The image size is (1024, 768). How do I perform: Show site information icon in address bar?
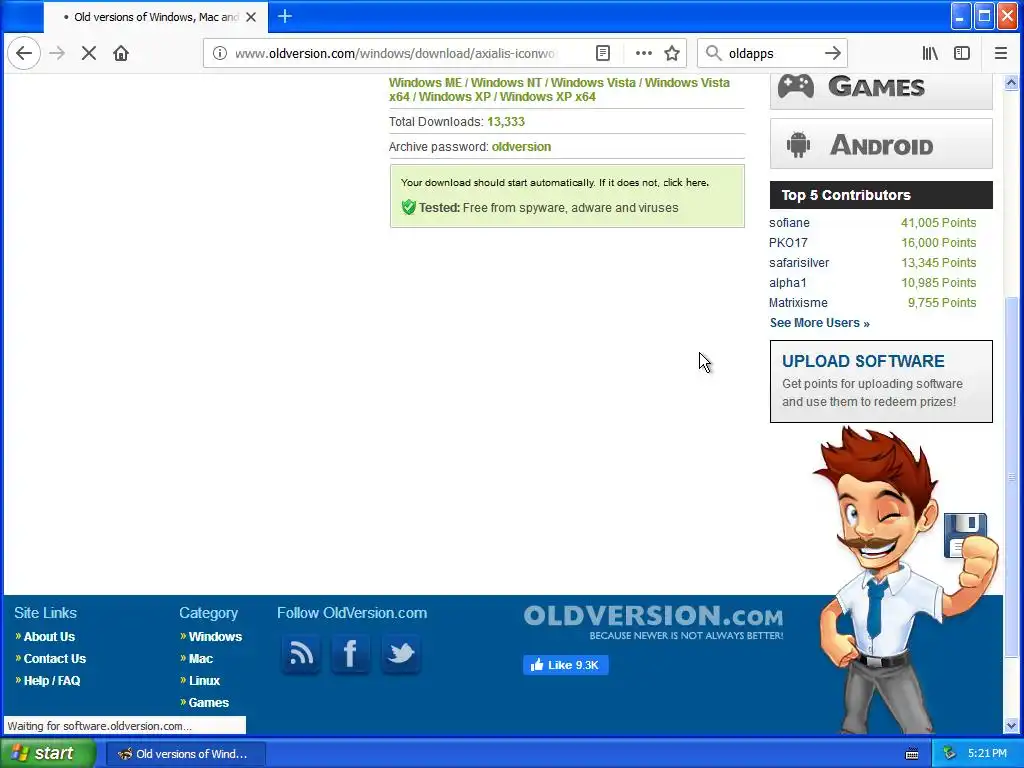click(220, 54)
